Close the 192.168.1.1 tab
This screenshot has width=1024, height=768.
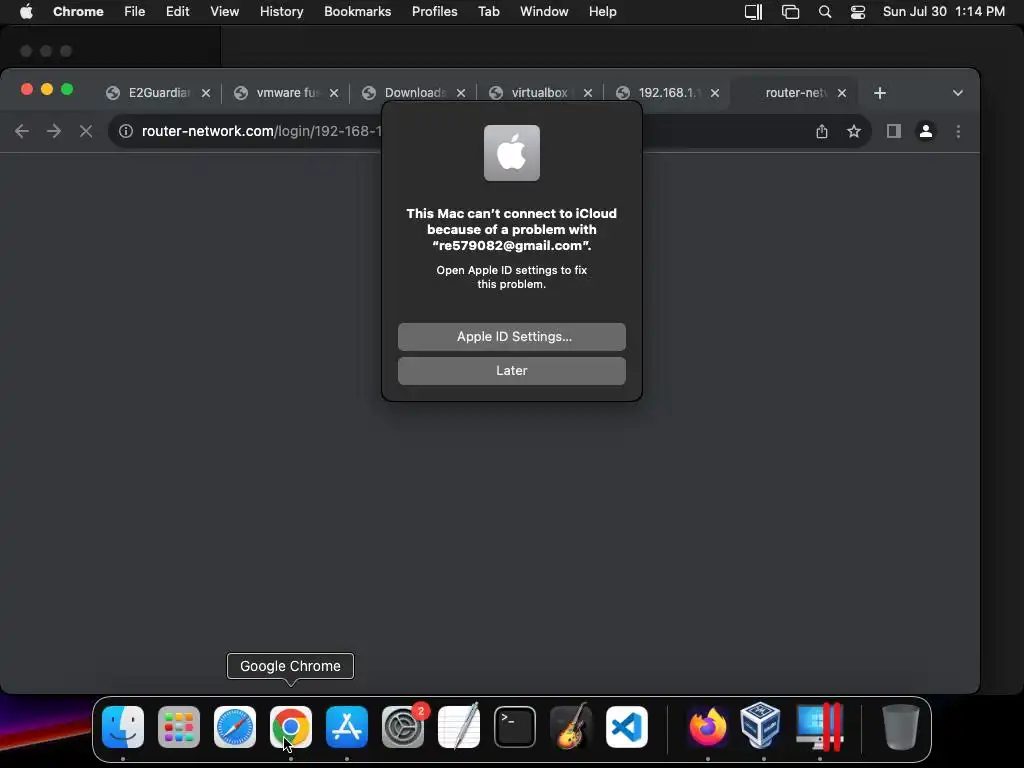pos(715,93)
